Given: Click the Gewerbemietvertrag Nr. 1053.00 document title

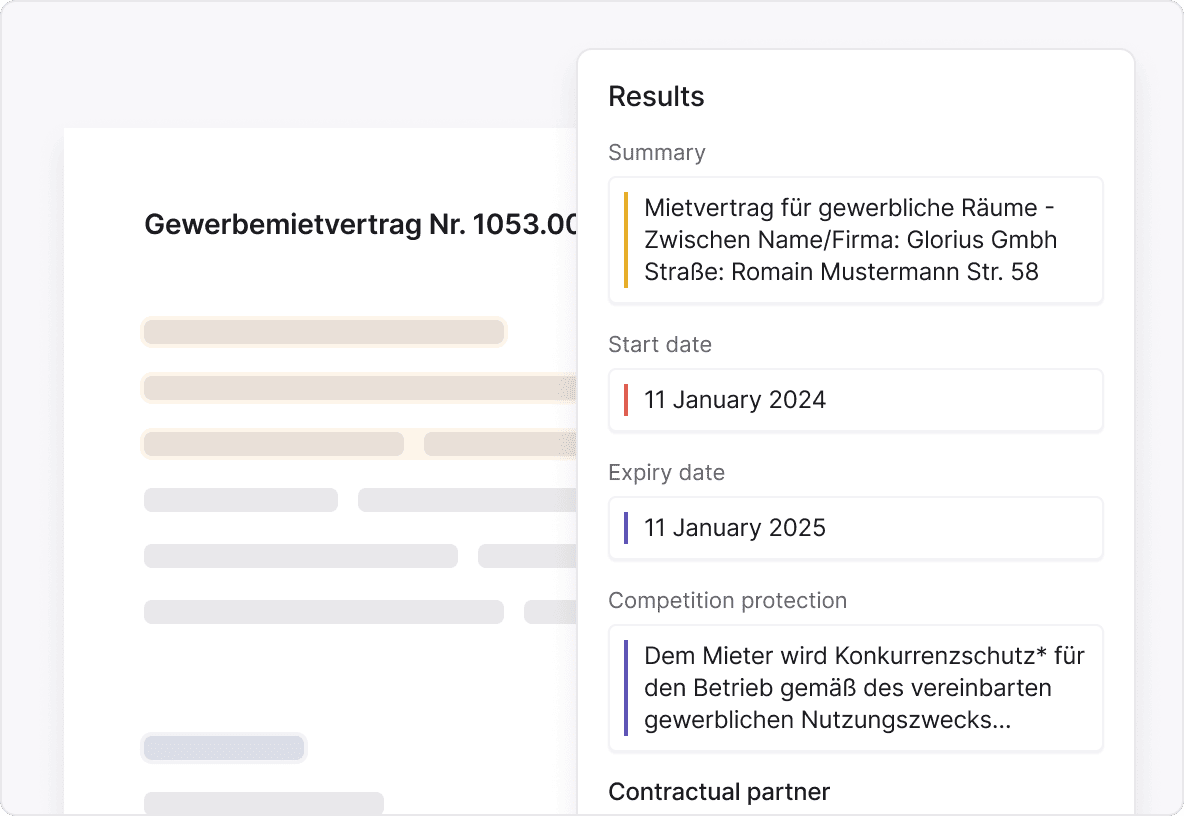Looking at the screenshot, I should tap(361, 224).
